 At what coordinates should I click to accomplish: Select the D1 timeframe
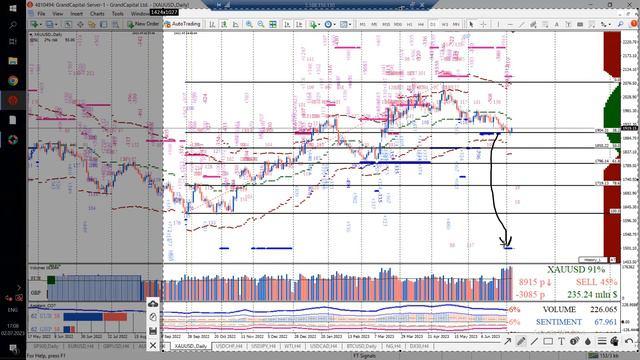433,24
